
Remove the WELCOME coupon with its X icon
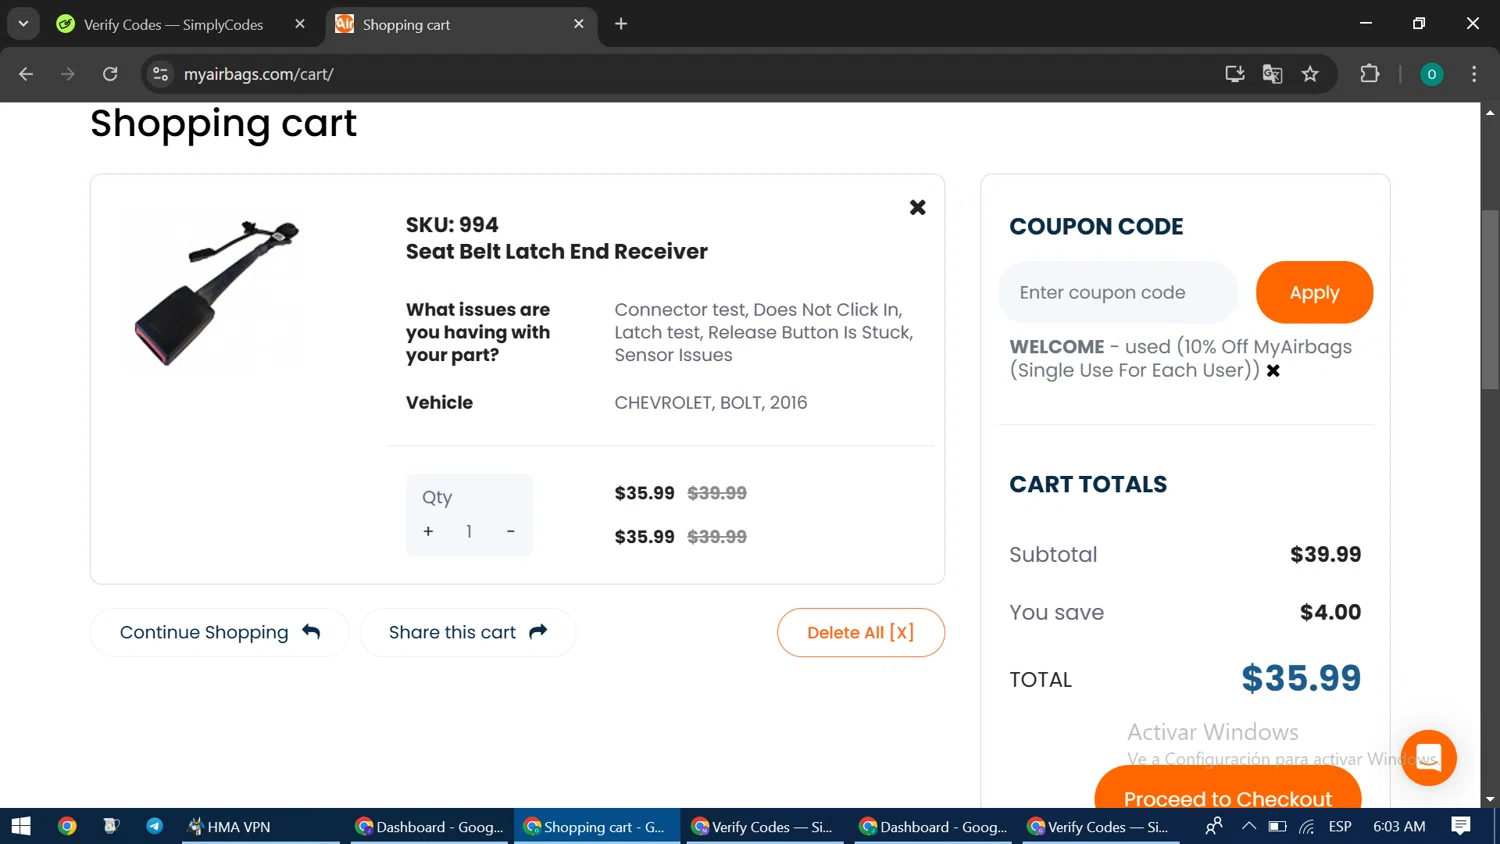click(x=1273, y=371)
